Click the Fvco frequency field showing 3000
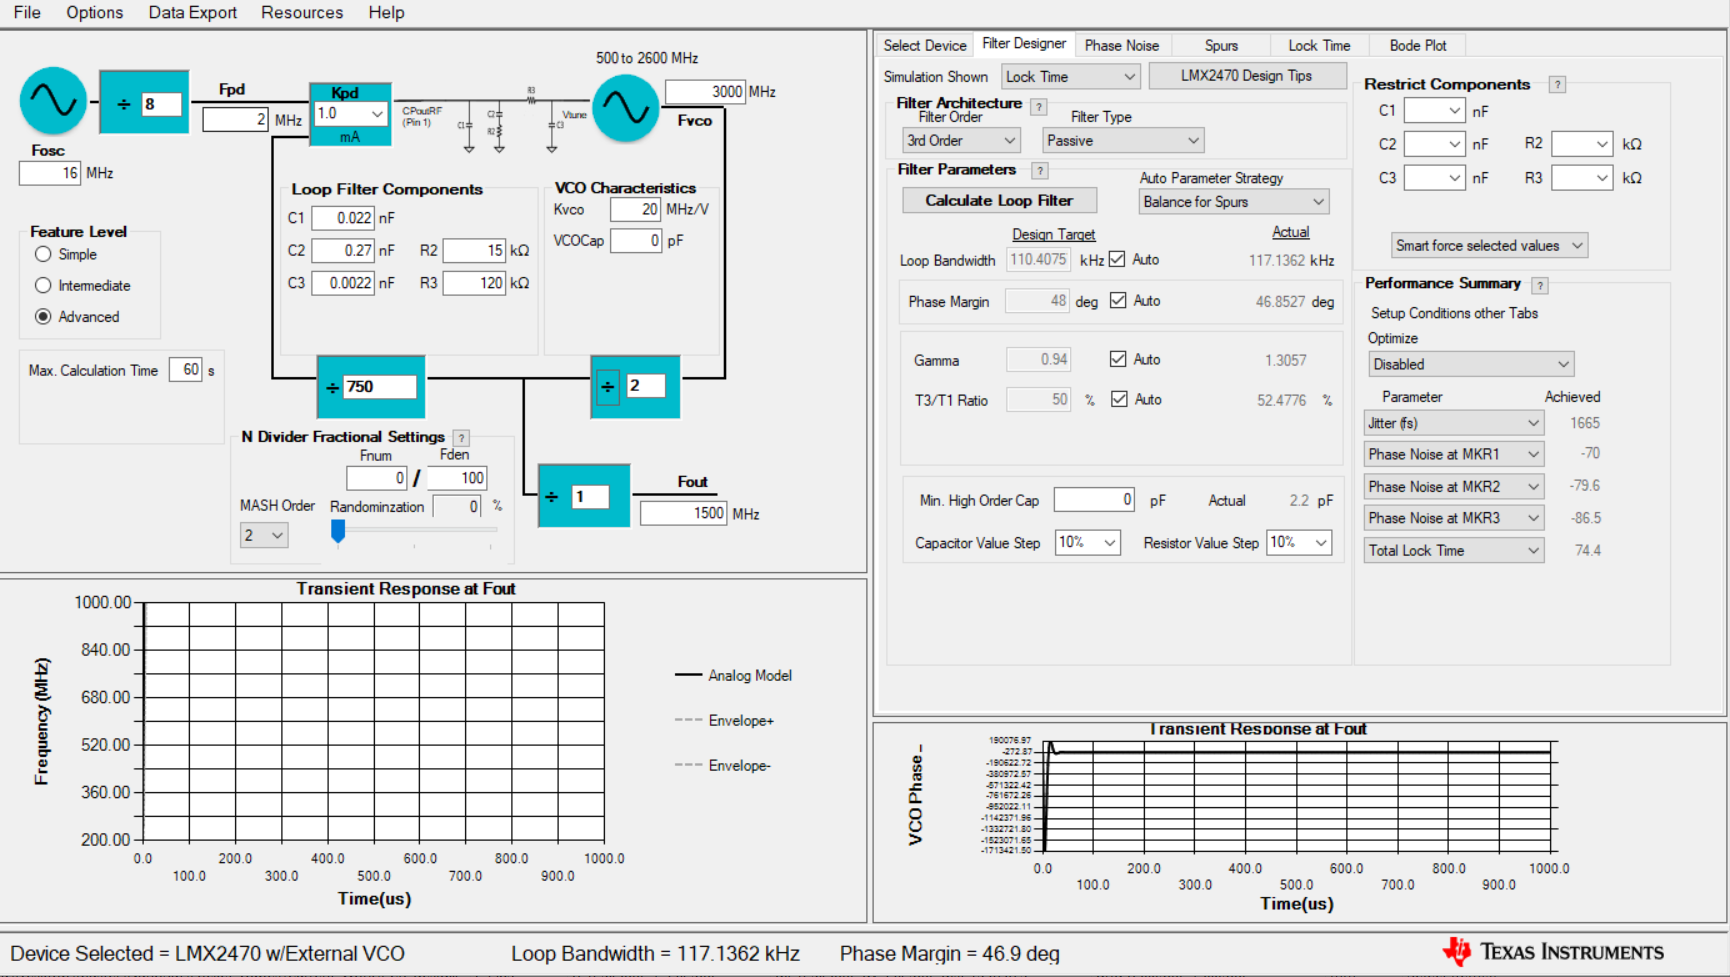1730x977 pixels. pyautogui.click(x=706, y=91)
